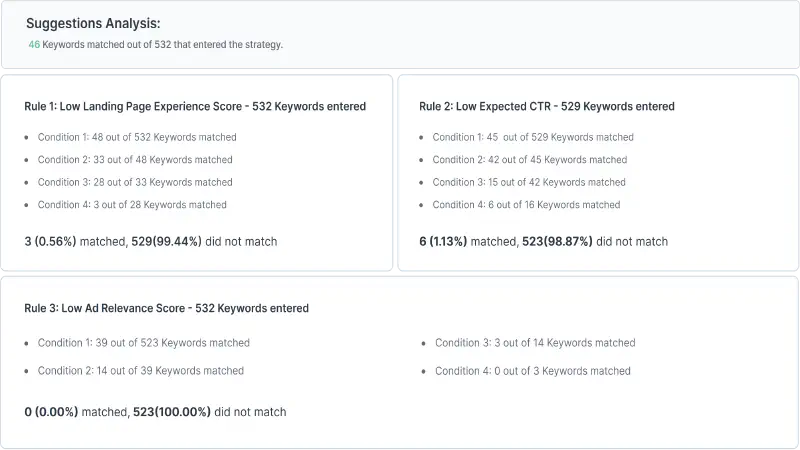Viewport: 800px width, 450px height.
Task: Open Rule 1 Low Landing Page Experience Score
Action: point(195,106)
